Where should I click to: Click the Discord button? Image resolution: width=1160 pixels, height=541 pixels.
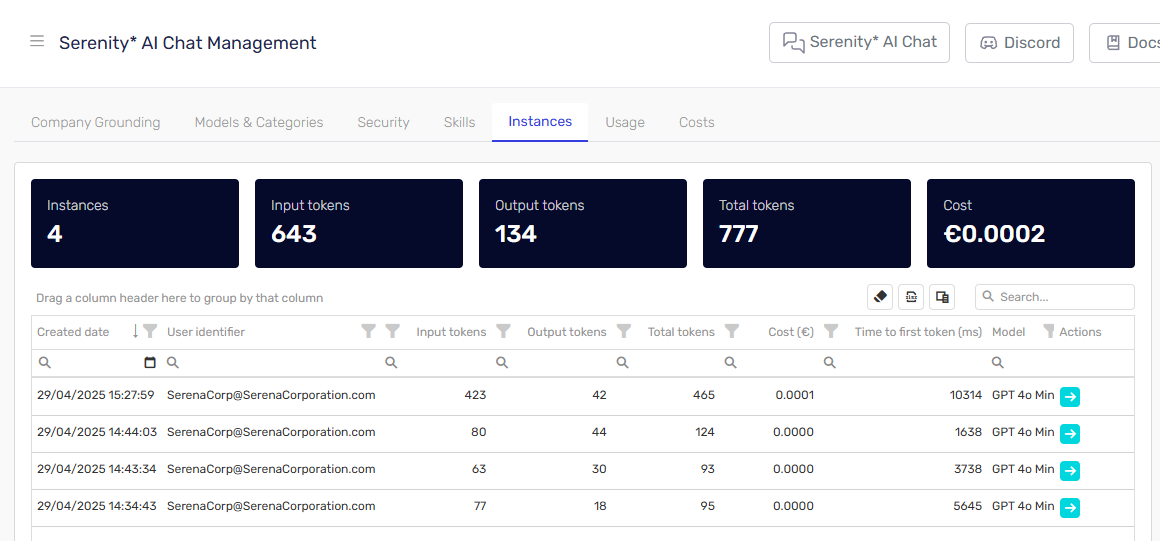coord(1019,43)
